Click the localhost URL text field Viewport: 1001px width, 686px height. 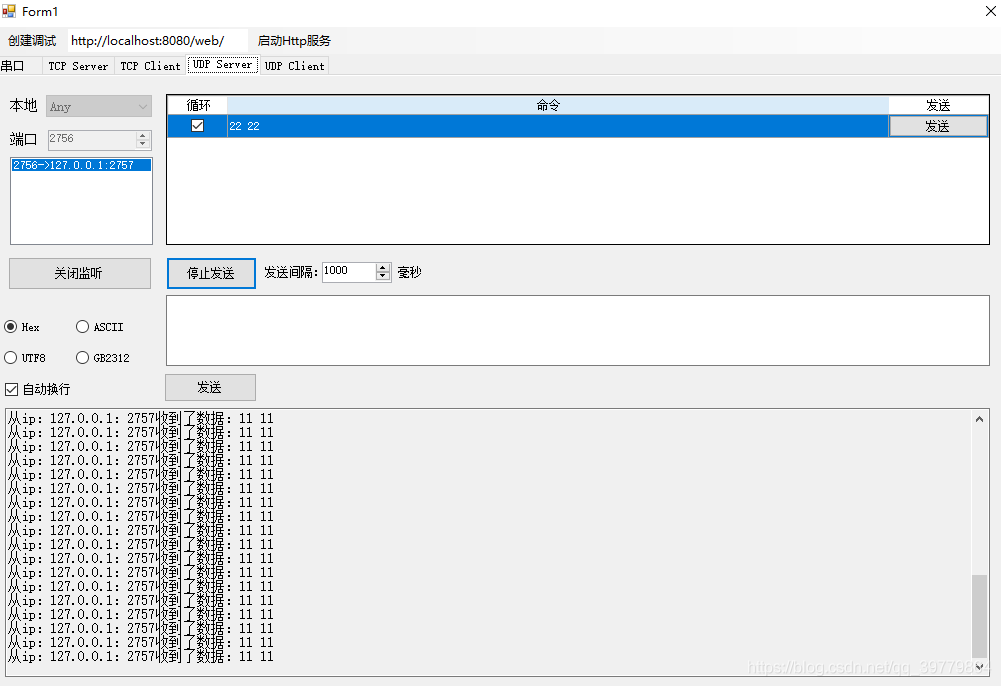click(x=157, y=41)
